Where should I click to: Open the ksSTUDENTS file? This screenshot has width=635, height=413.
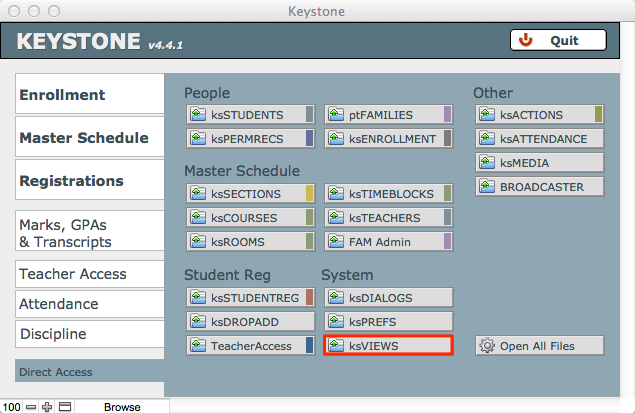point(250,115)
